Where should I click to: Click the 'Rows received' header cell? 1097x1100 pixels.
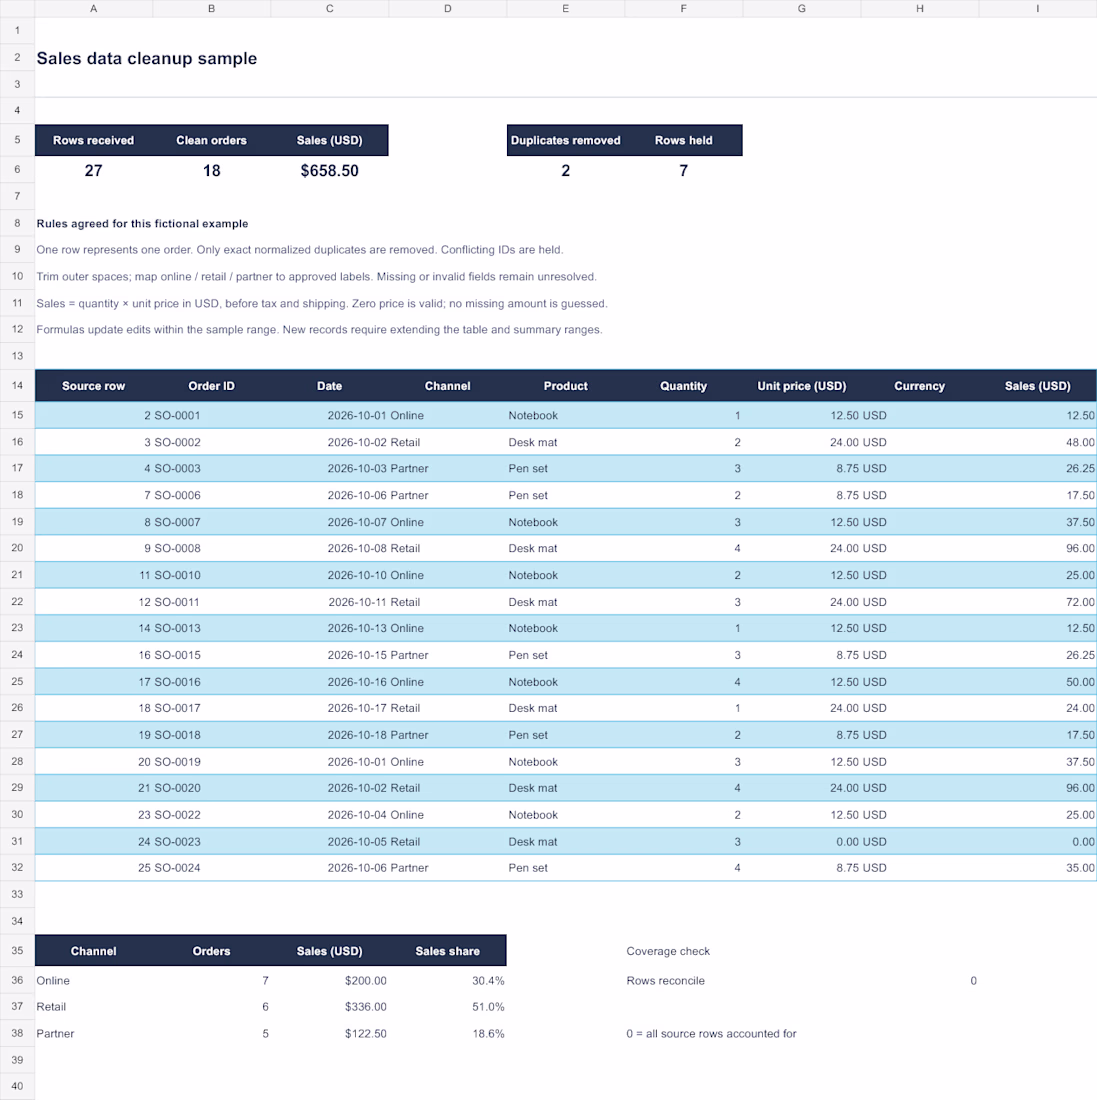coord(93,140)
